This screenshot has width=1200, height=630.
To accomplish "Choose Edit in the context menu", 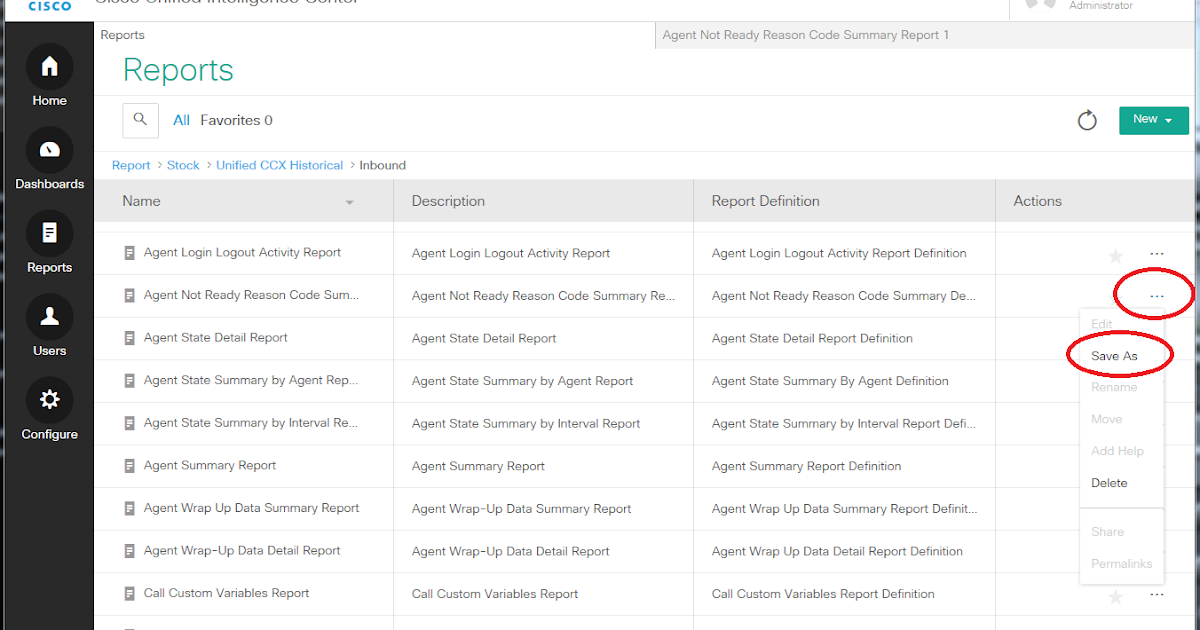I will click(1101, 324).
